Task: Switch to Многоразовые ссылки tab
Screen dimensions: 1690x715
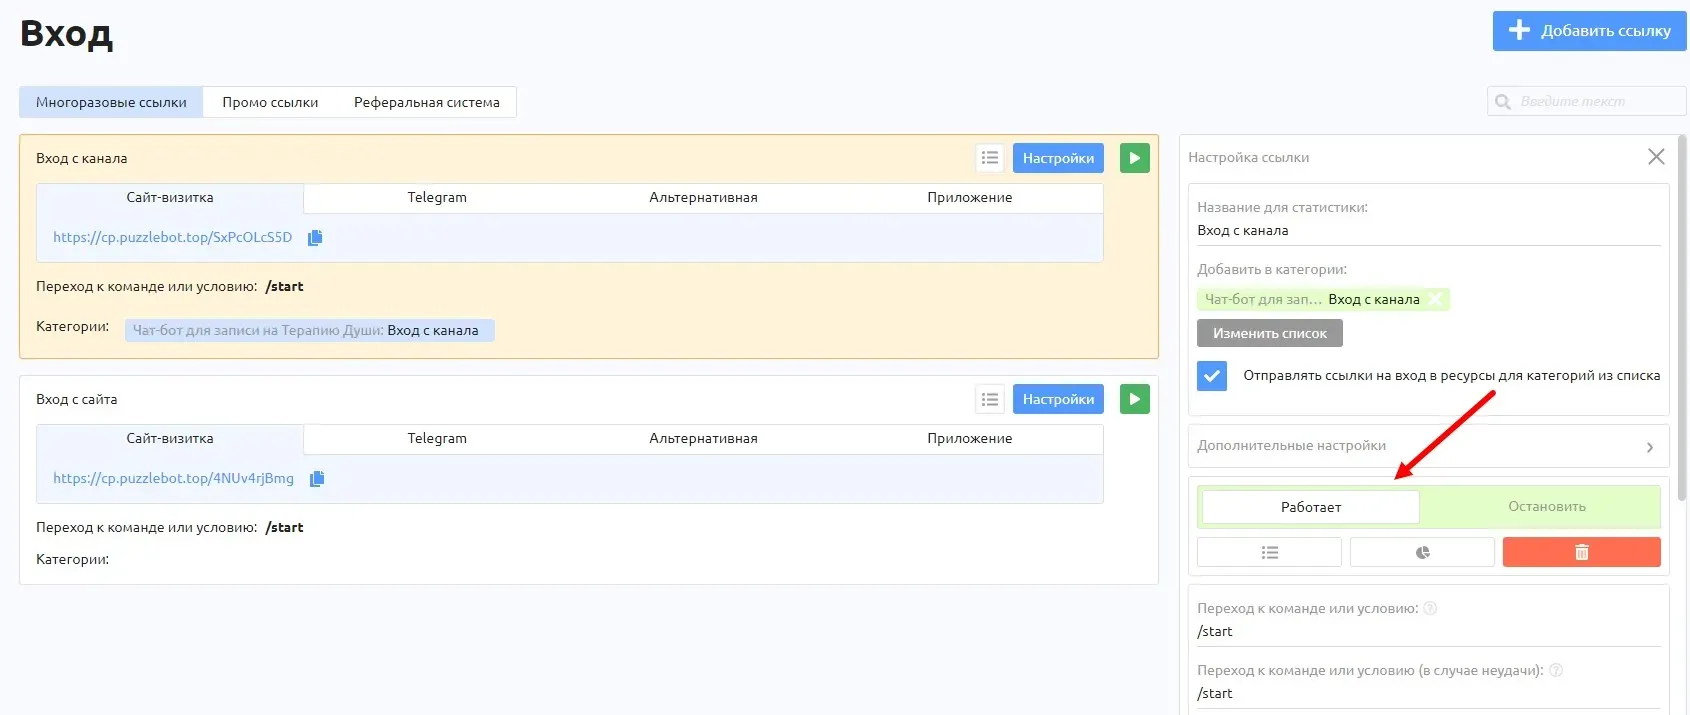Action: (x=111, y=102)
